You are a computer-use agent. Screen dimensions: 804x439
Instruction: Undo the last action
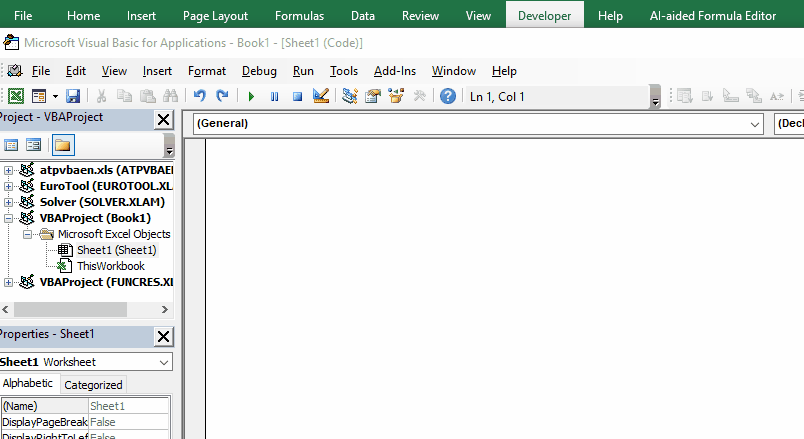[199, 96]
